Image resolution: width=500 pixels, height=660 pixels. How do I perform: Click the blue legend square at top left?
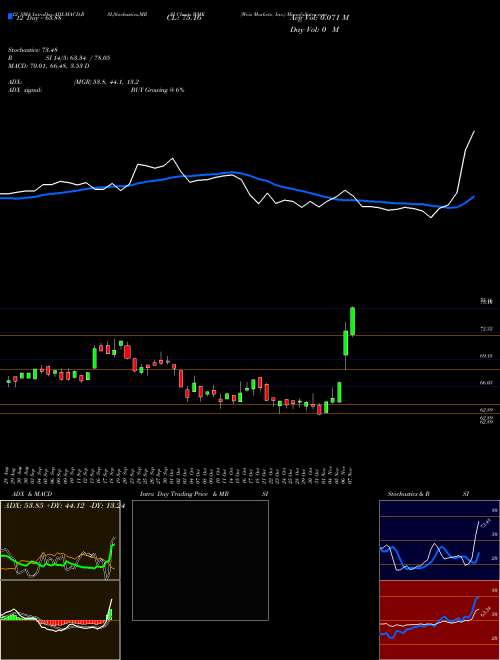point(10,16)
